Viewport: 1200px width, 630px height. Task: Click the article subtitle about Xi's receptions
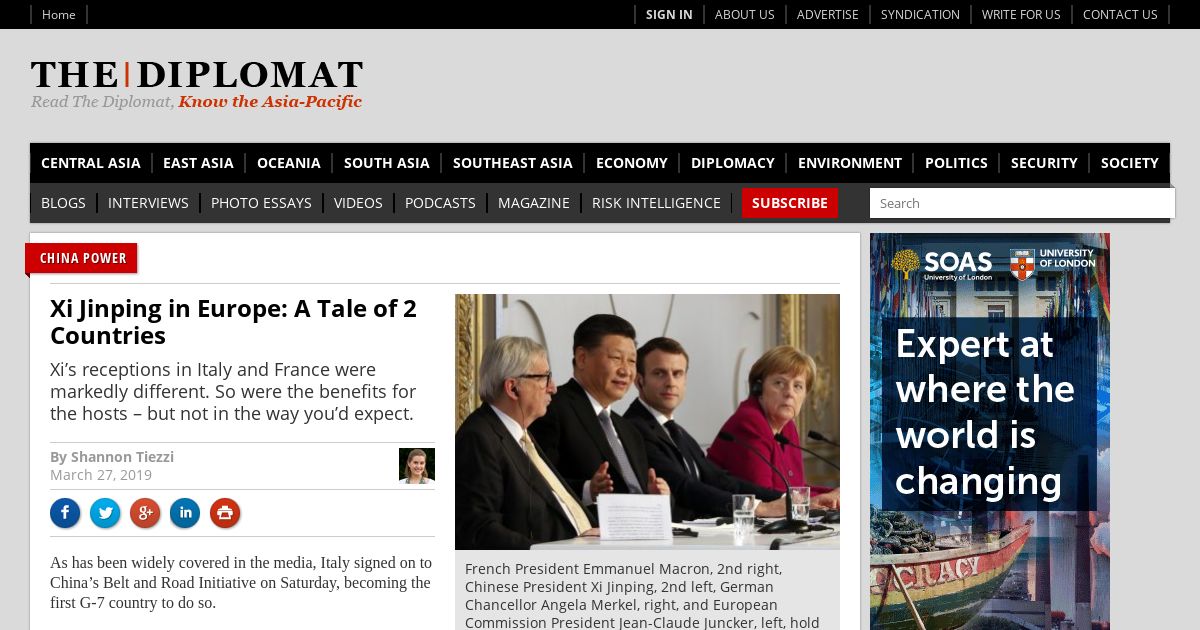[x=233, y=392]
